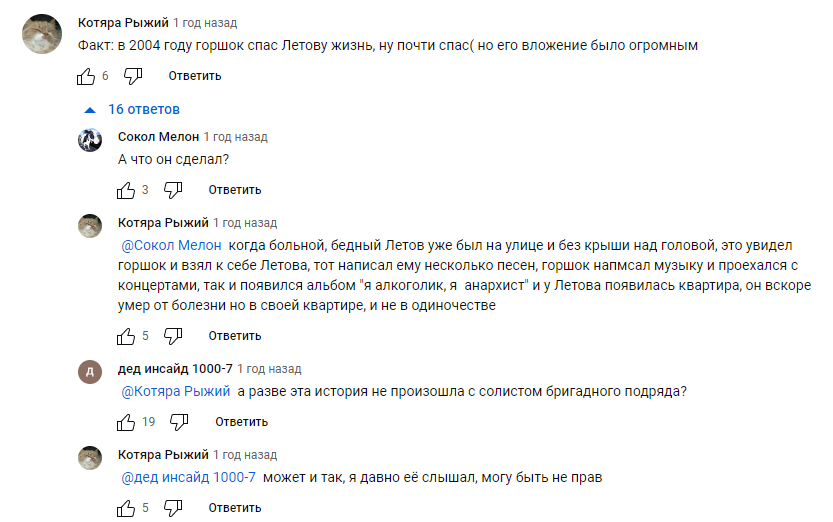Like the long reply about Летов's apartment
Viewport: 833px width, 522px height.
pos(126,336)
